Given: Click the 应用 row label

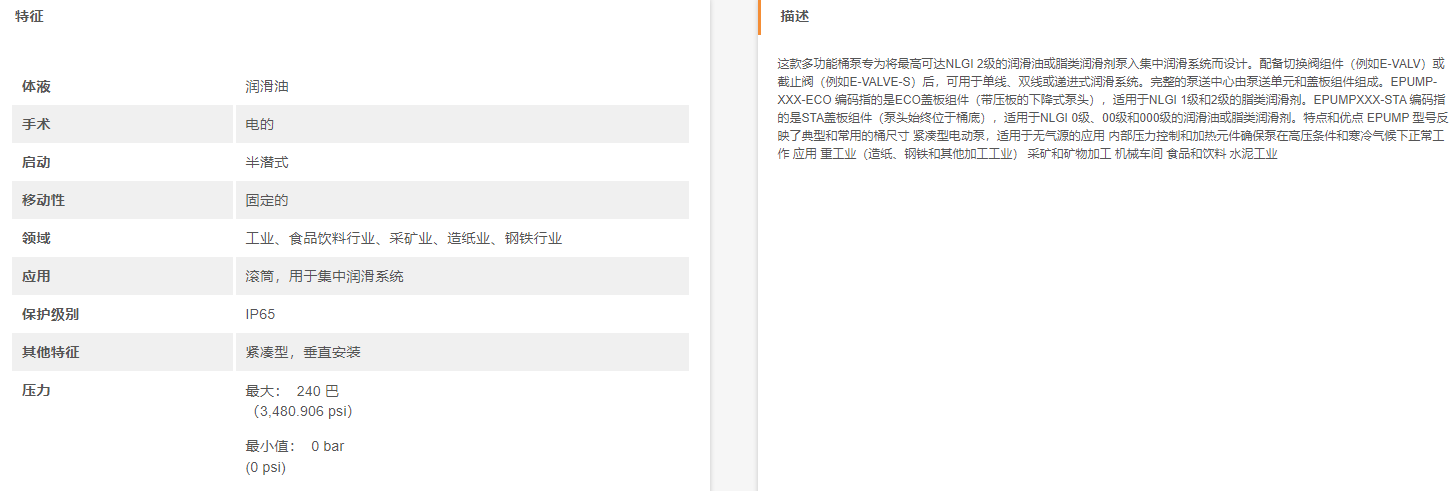Looking at the screenshot, I should (36, 276).
